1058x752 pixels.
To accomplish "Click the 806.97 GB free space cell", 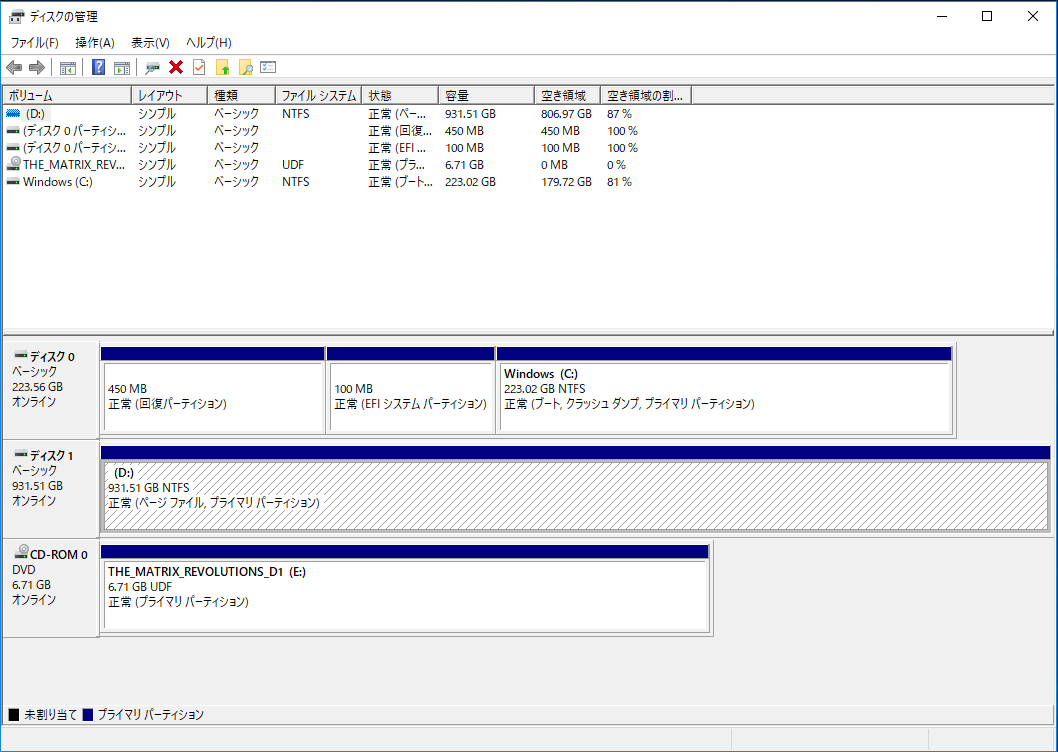I will (566, 114).
